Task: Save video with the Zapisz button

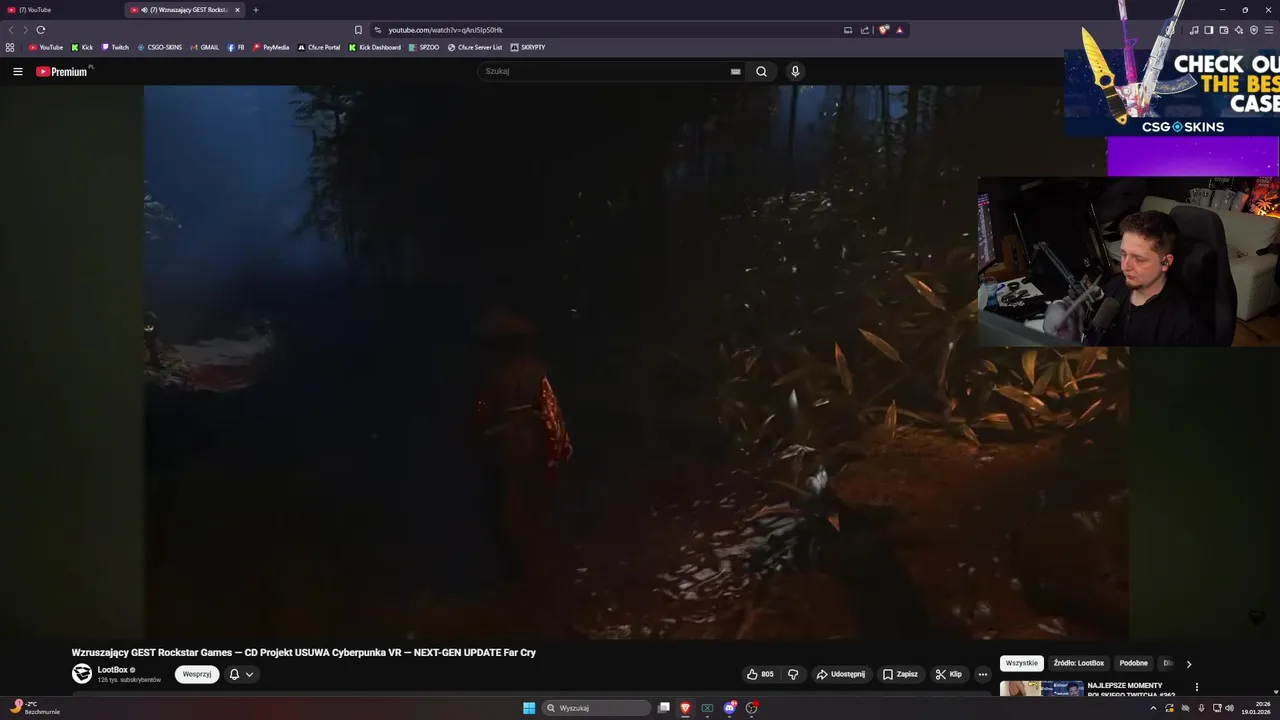Action: coord(900,674)
